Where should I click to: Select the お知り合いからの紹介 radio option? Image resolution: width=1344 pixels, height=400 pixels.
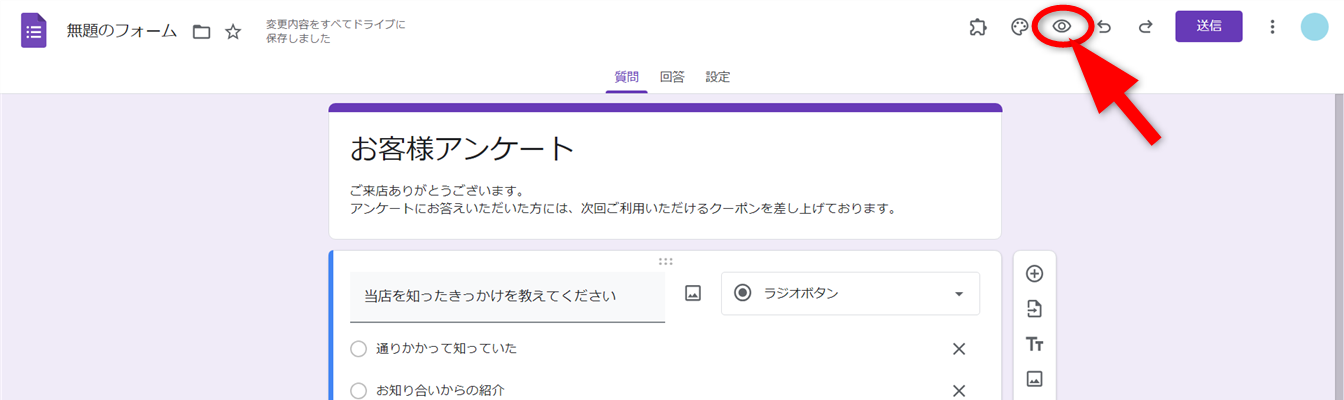[359, 391]
